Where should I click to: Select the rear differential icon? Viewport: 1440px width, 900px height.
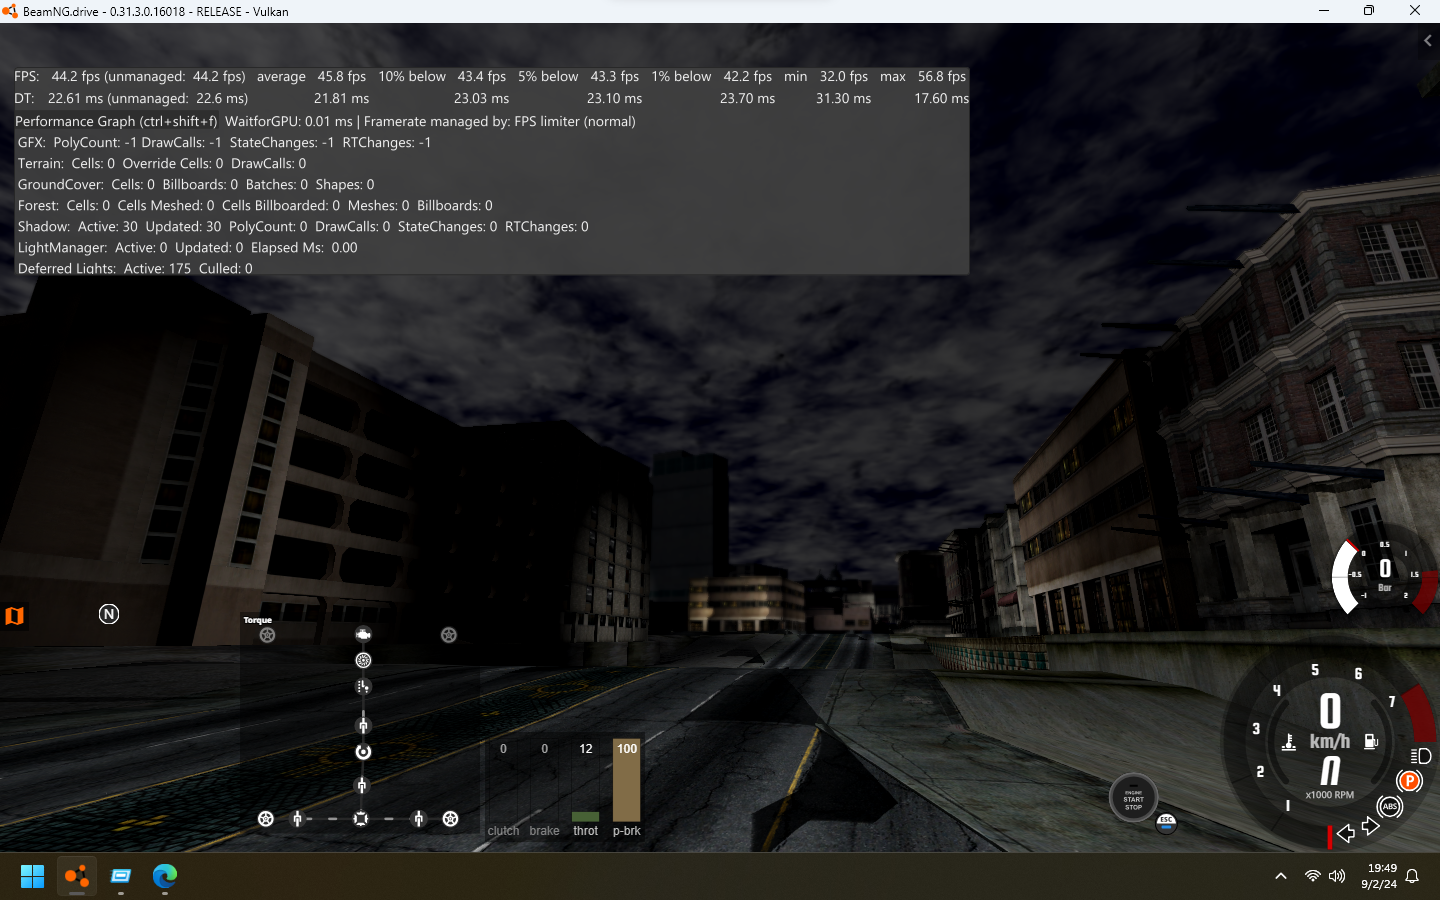[361, 819]
